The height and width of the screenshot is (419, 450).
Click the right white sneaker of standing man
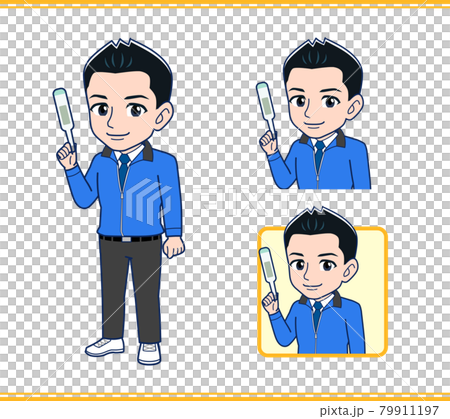tap(149, 353)
